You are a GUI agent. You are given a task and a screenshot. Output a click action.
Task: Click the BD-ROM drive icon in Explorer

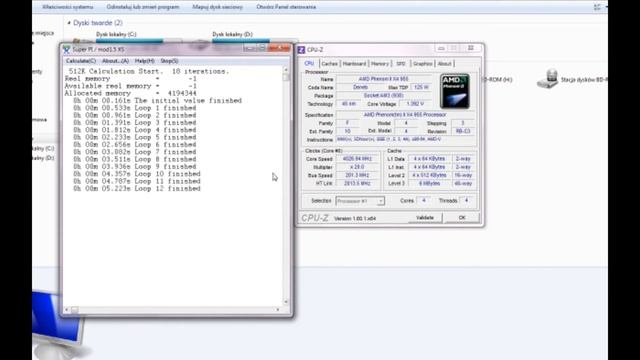click(x=548, y=79)
